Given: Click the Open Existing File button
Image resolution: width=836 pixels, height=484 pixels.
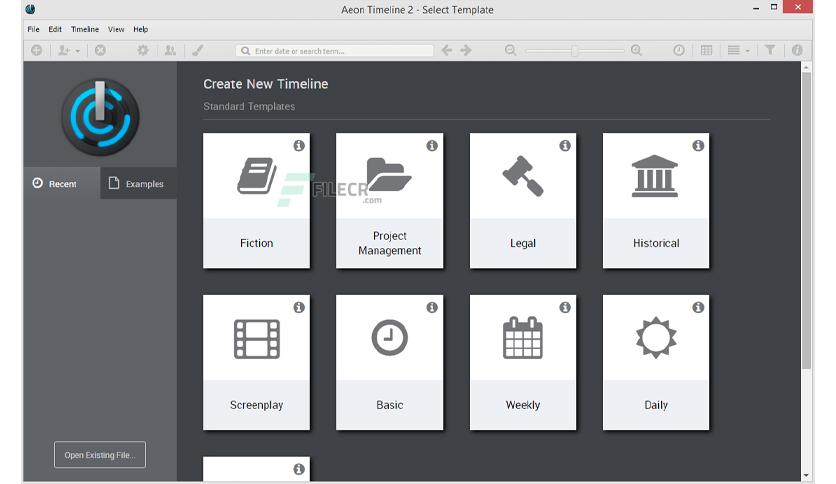Looking at the screenshot, I should 100,455.
